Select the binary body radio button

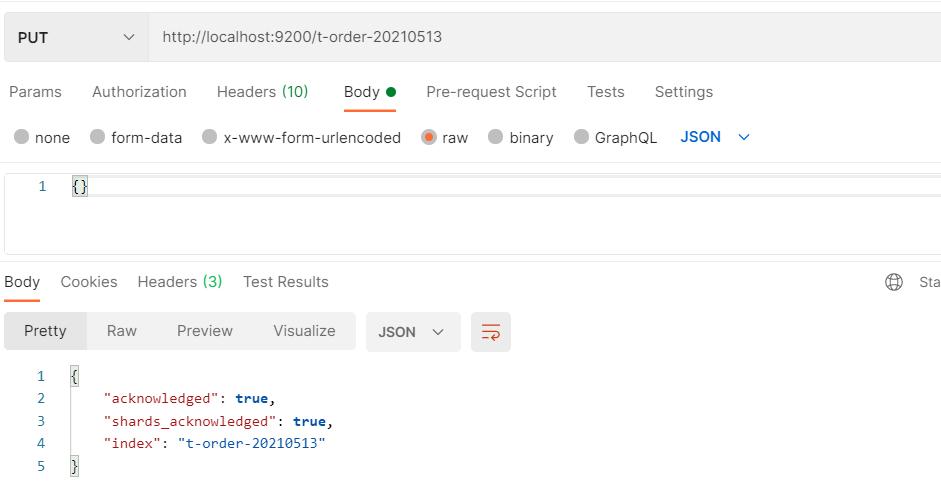[496, 137]
